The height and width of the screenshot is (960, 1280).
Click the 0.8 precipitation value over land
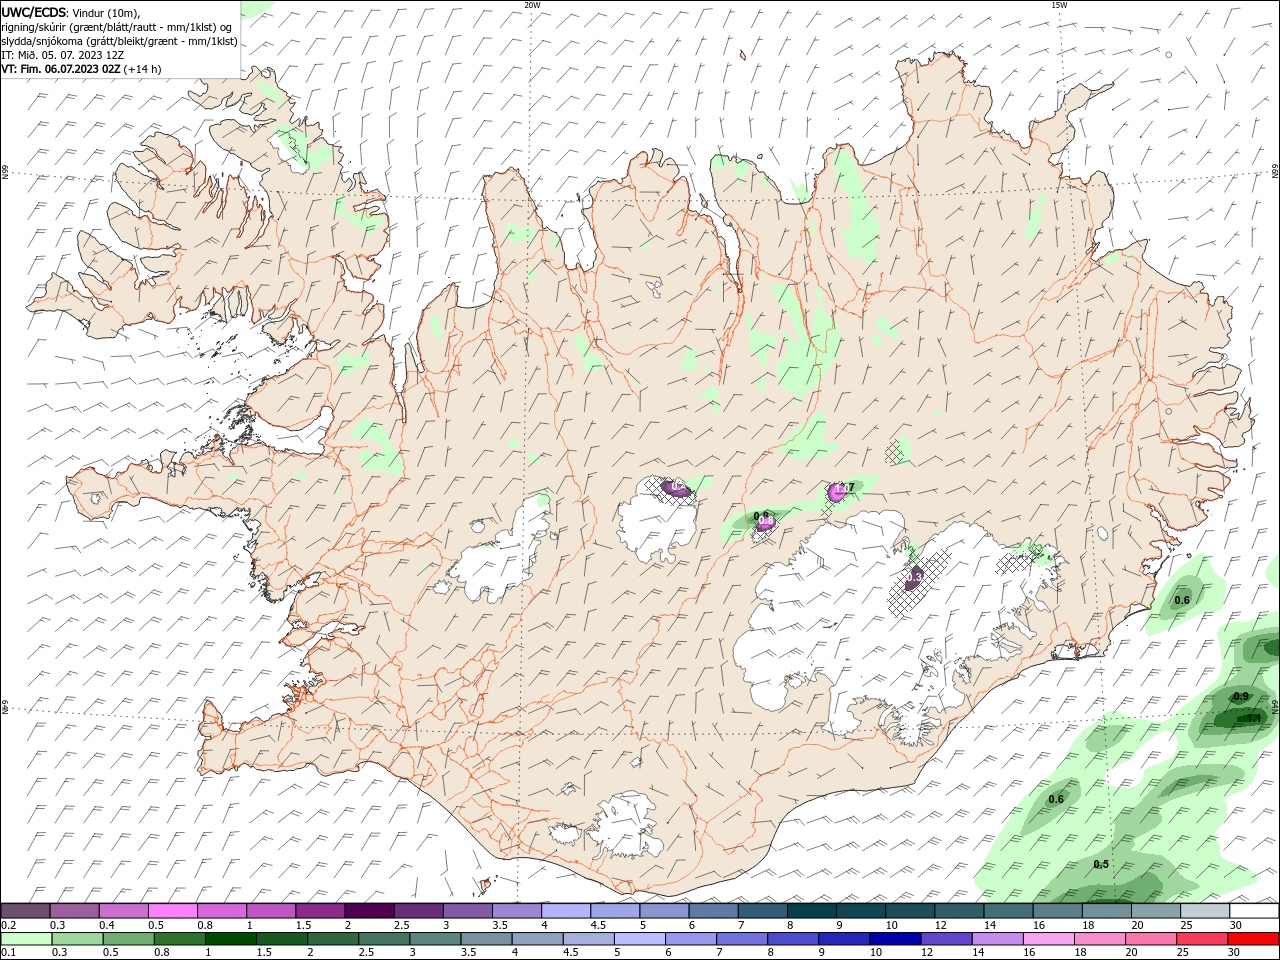click(761, 515)
